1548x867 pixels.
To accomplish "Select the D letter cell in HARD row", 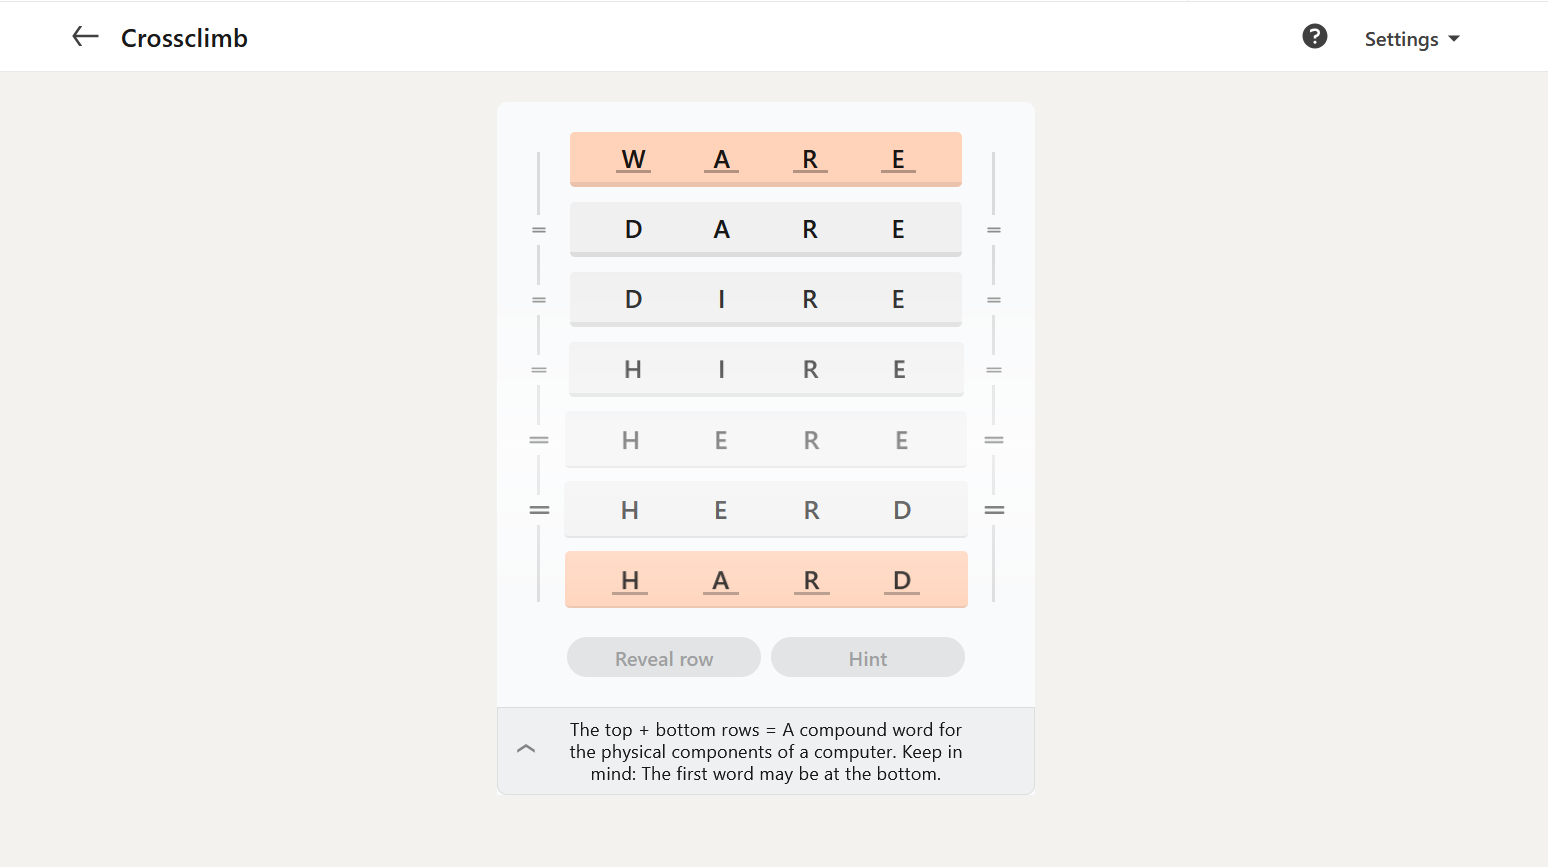I will point(902,580).
